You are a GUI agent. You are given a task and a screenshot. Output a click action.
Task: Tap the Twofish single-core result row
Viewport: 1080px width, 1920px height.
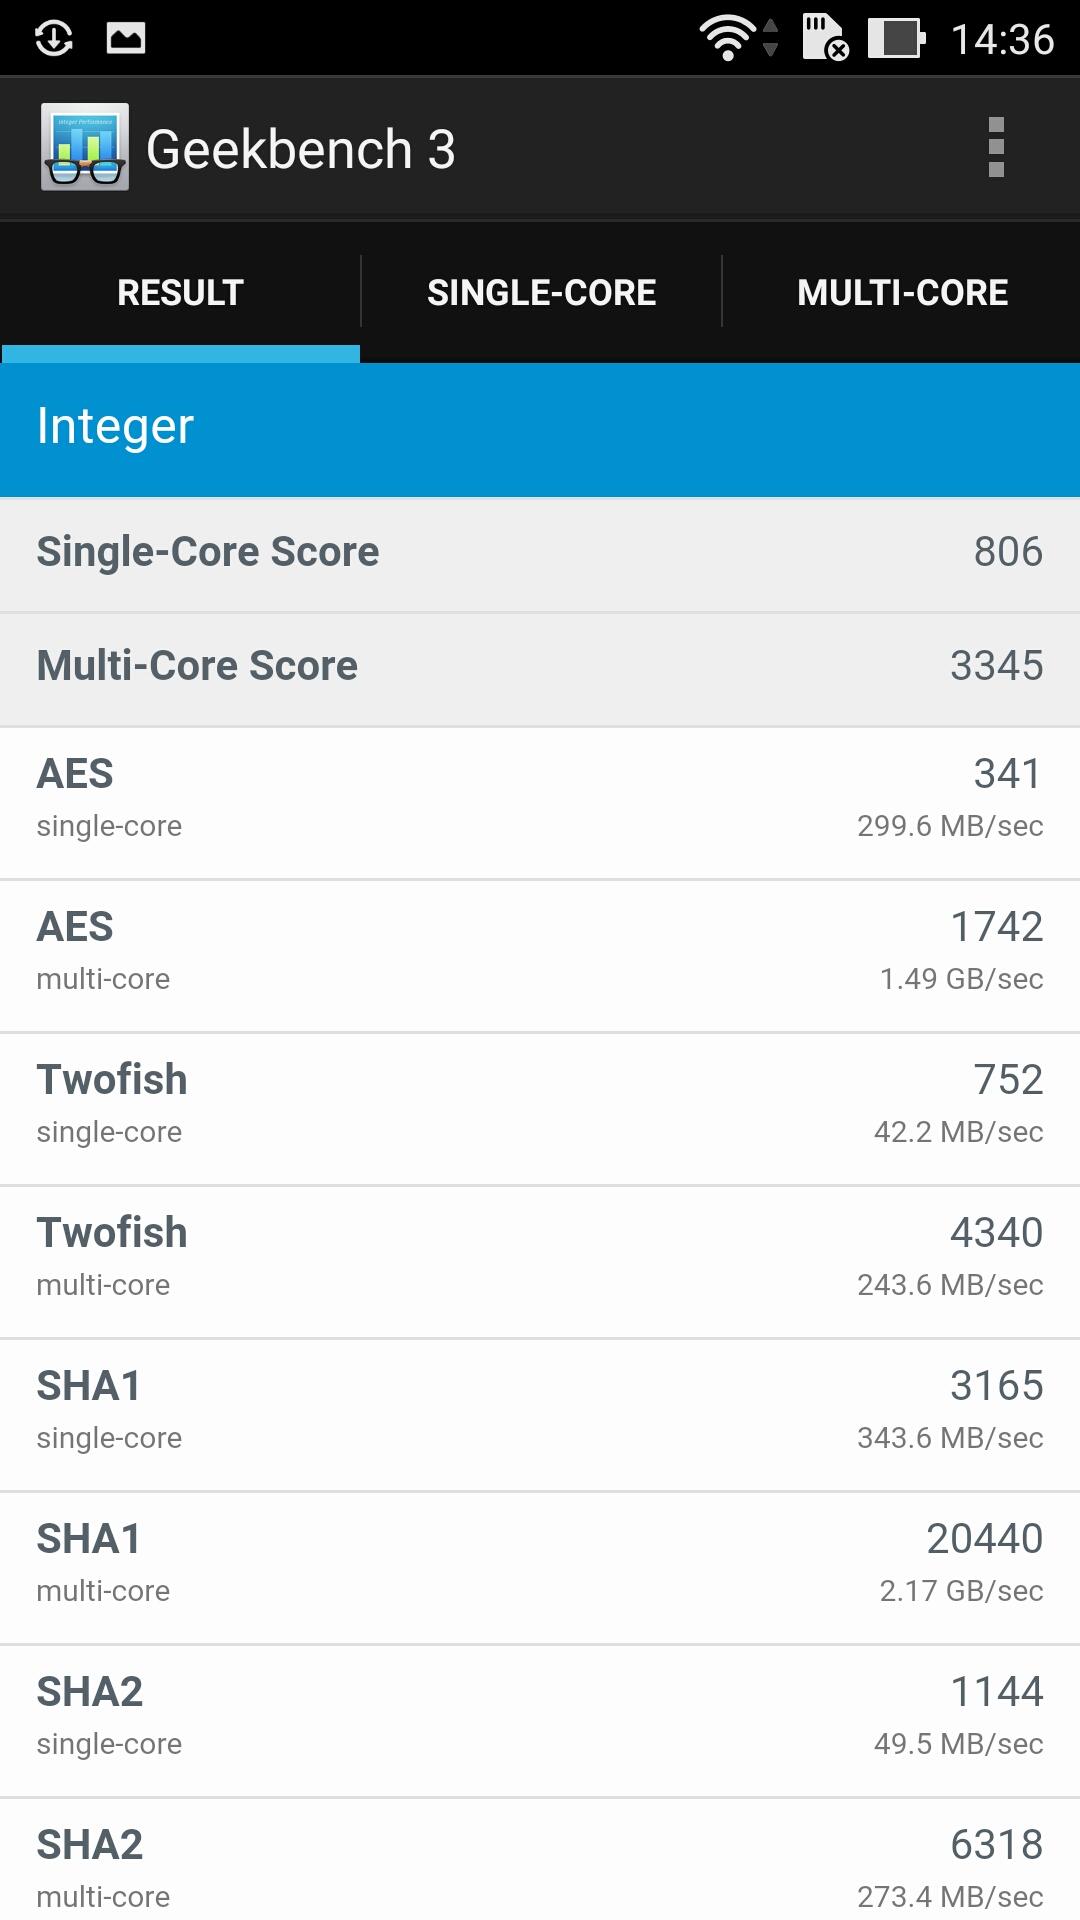[x=540, y=1108]
